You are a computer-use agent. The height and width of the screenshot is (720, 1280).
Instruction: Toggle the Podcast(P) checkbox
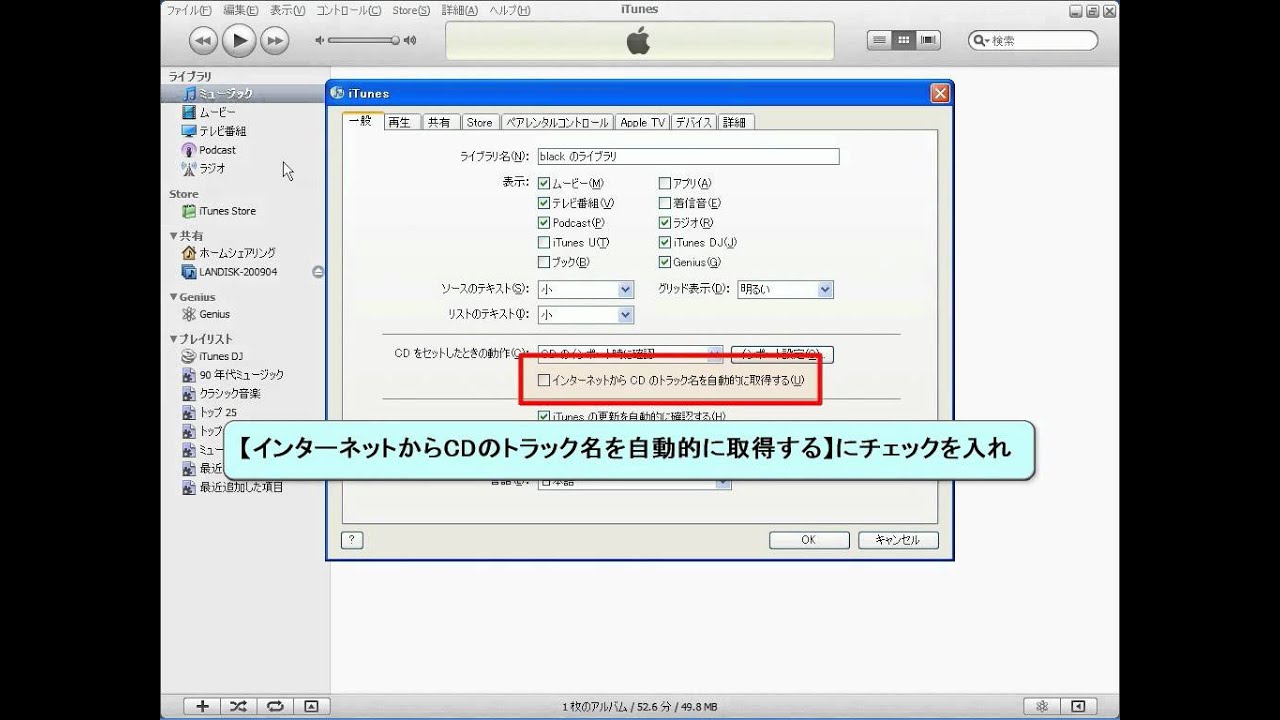point(544,223)
